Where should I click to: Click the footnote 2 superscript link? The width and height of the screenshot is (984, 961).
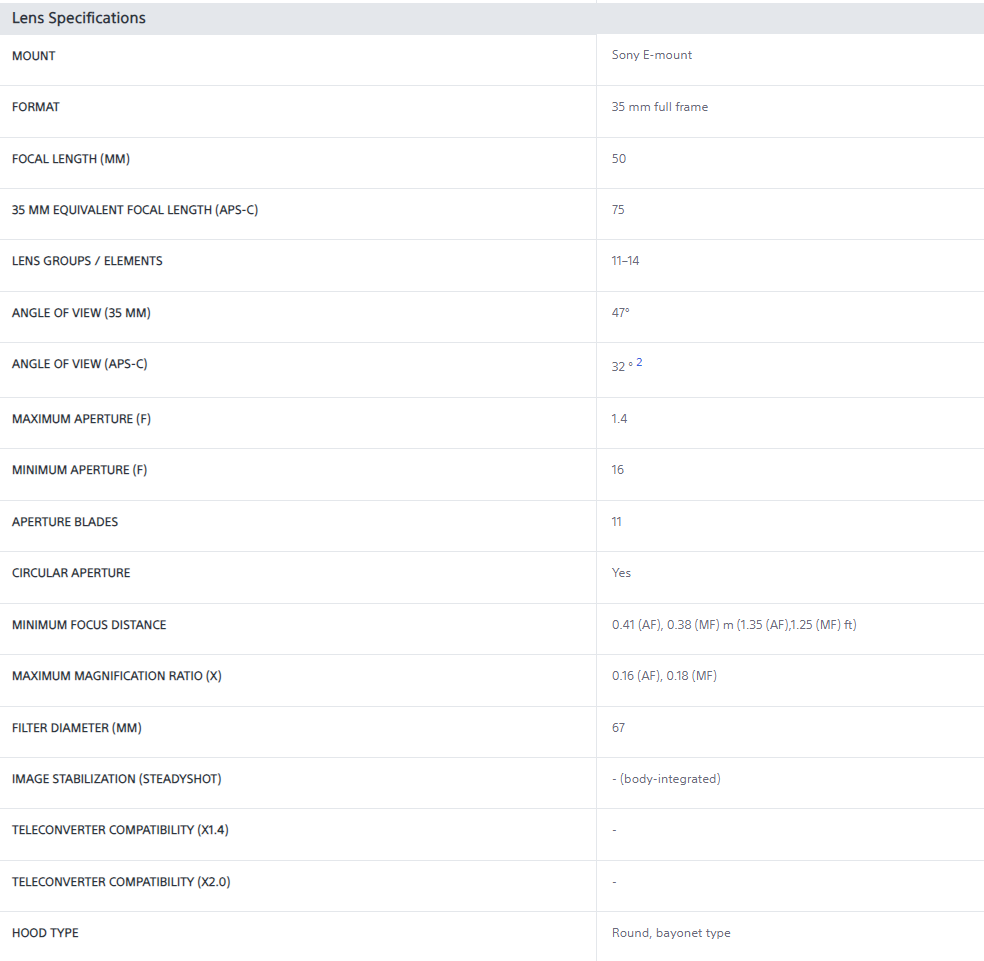[x=639, y=362]
